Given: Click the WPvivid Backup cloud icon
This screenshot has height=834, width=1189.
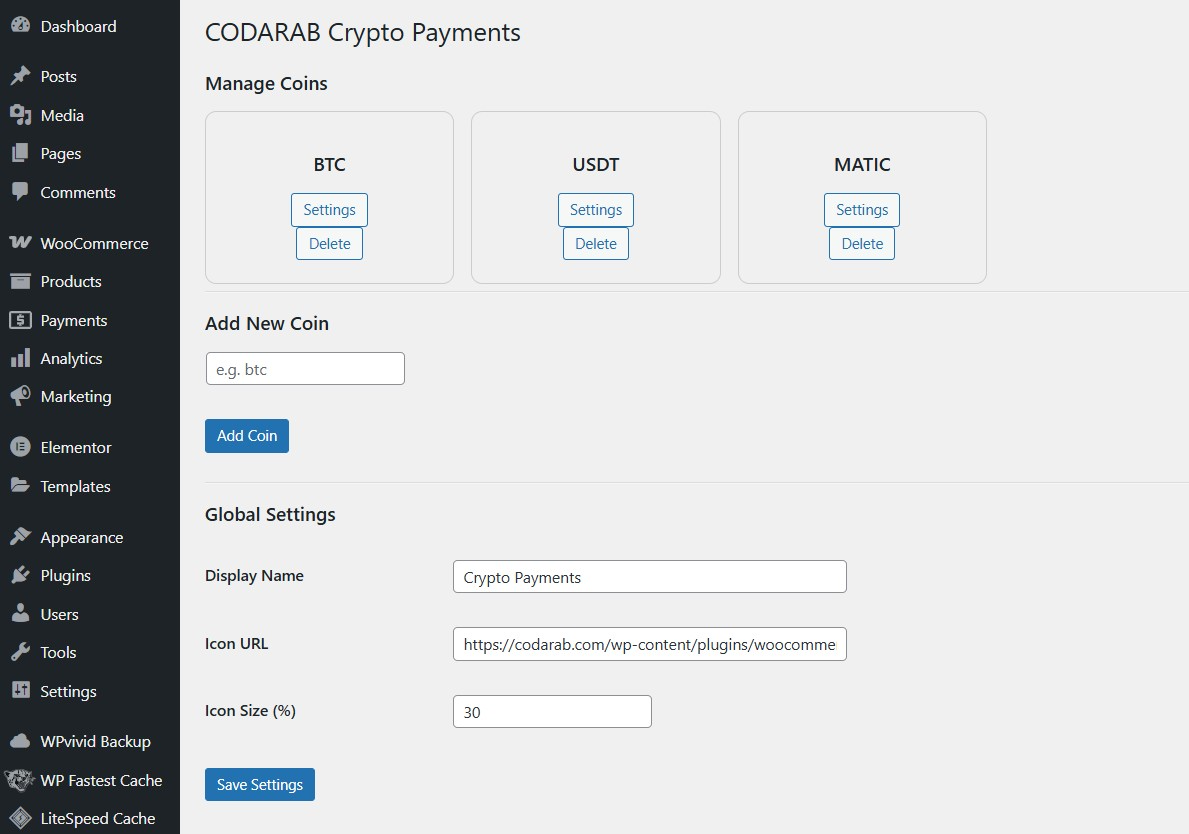Looking at the screenshot, I should point(20,741).
